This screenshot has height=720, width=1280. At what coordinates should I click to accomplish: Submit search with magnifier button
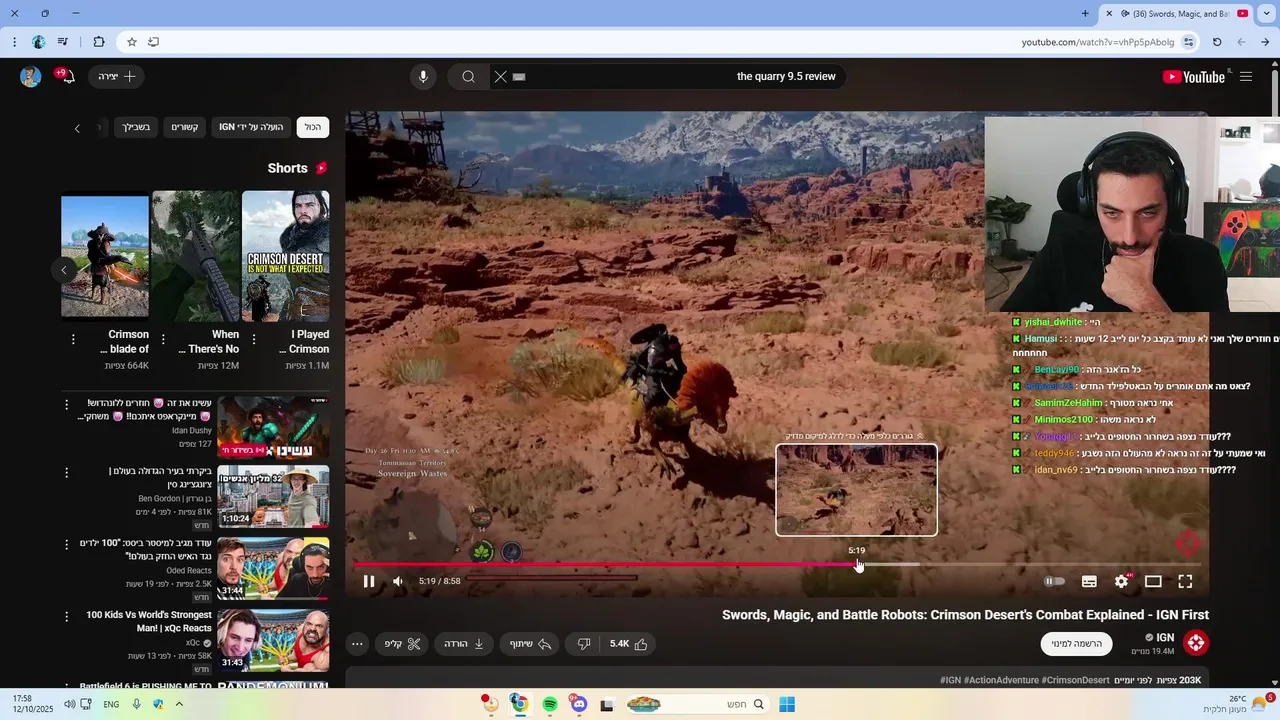pyautogui.click(x=468, y=77)
